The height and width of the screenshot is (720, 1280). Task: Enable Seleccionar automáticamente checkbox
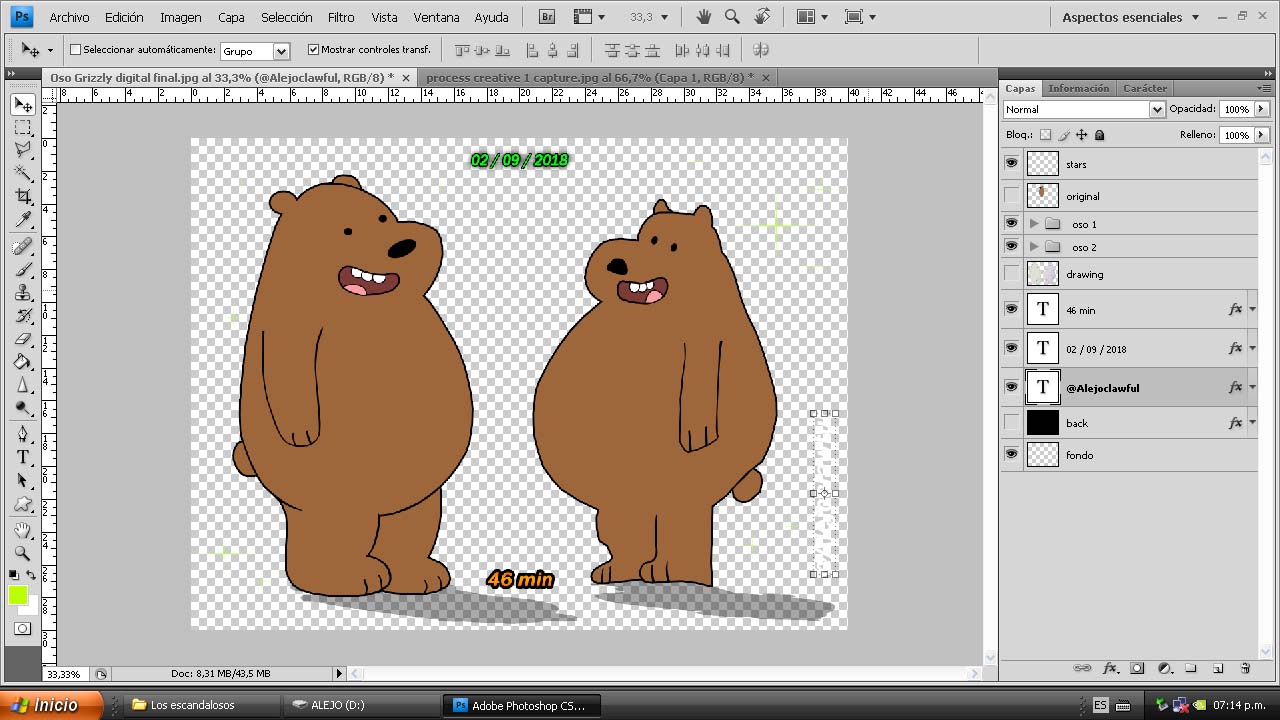tap(75, 50)
